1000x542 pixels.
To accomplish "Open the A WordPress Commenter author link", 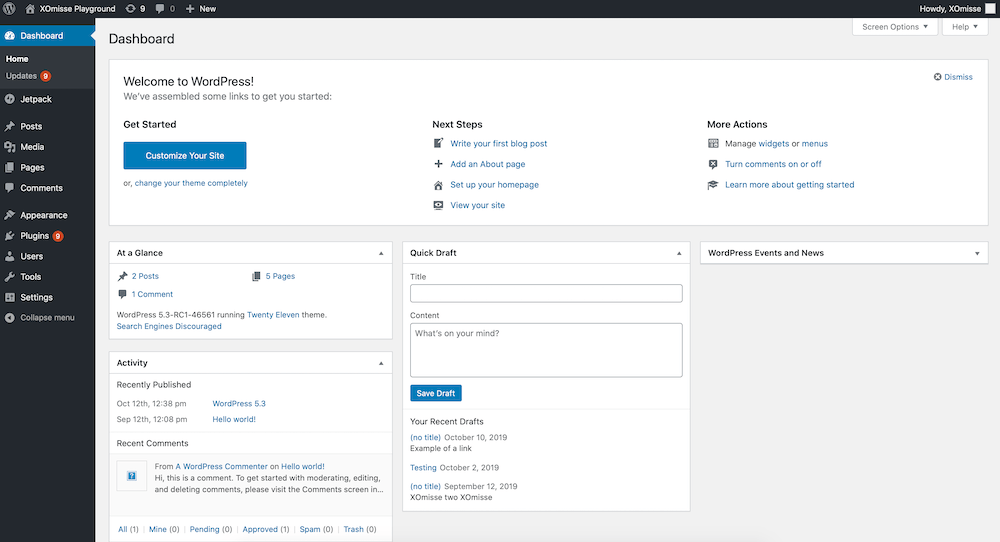I will (x=221, y=466).
